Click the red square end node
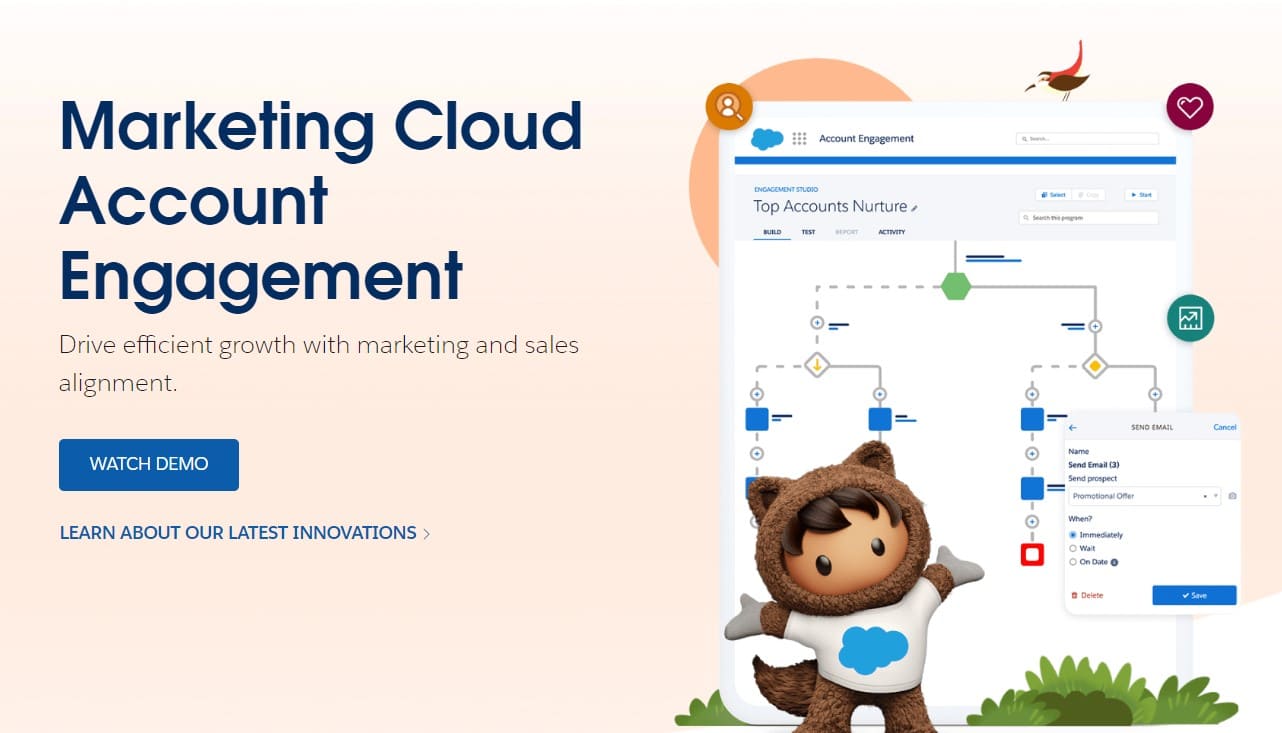Screen dimensions: 1282x733 click(1031, 554)
